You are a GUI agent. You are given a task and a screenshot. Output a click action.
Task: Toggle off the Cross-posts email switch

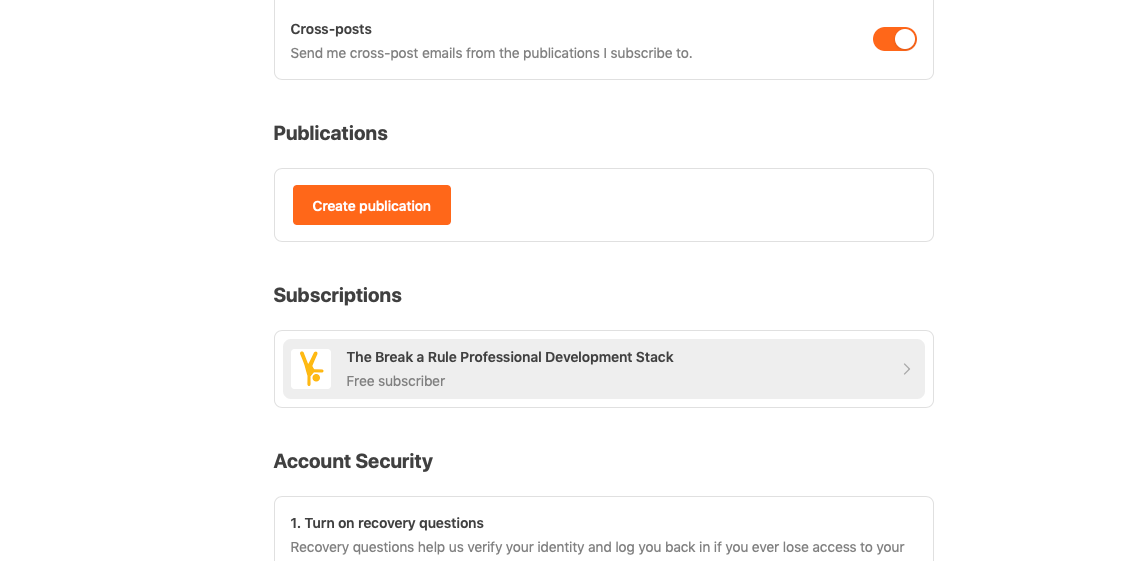[894, 39]
